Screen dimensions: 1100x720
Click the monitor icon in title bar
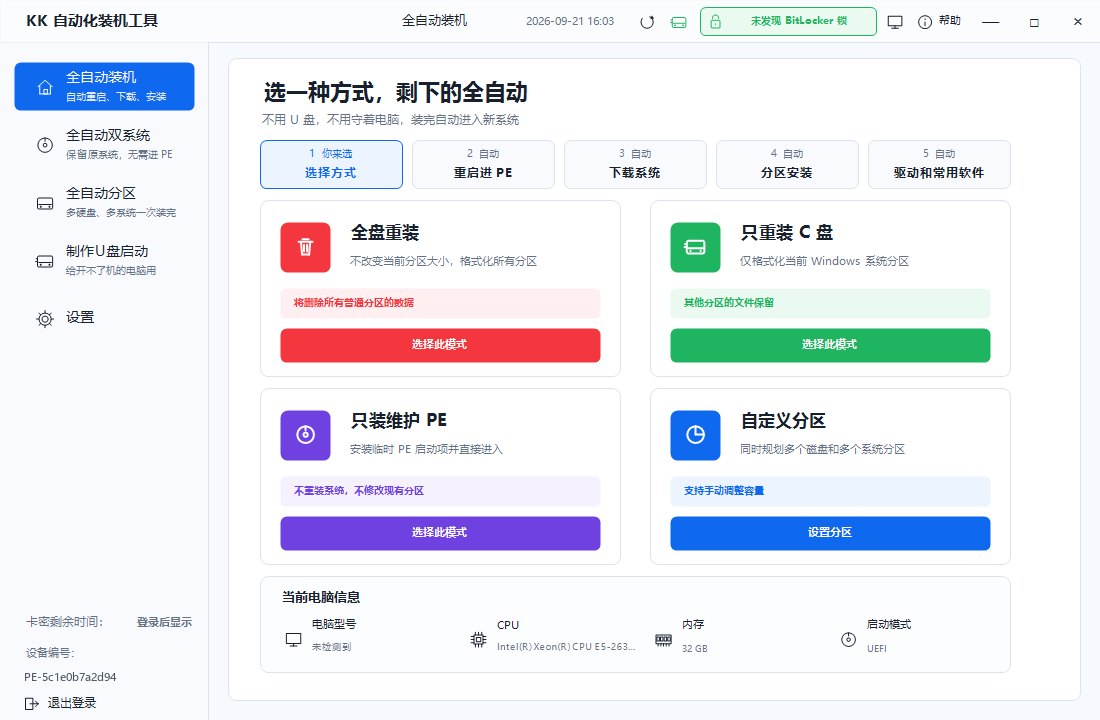(x=895, y=22)
